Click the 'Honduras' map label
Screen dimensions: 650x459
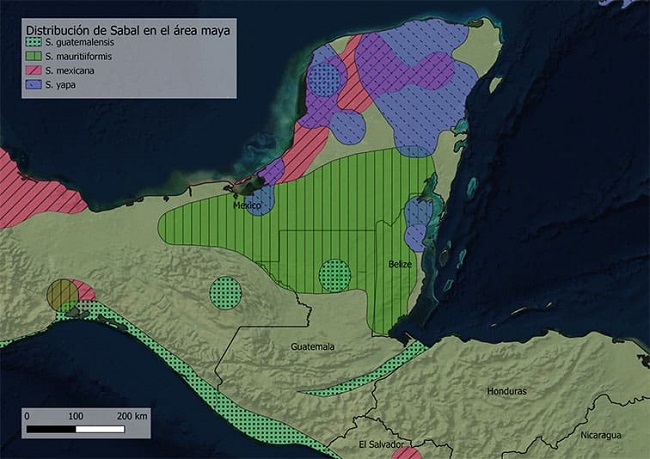tap(505, 391)
